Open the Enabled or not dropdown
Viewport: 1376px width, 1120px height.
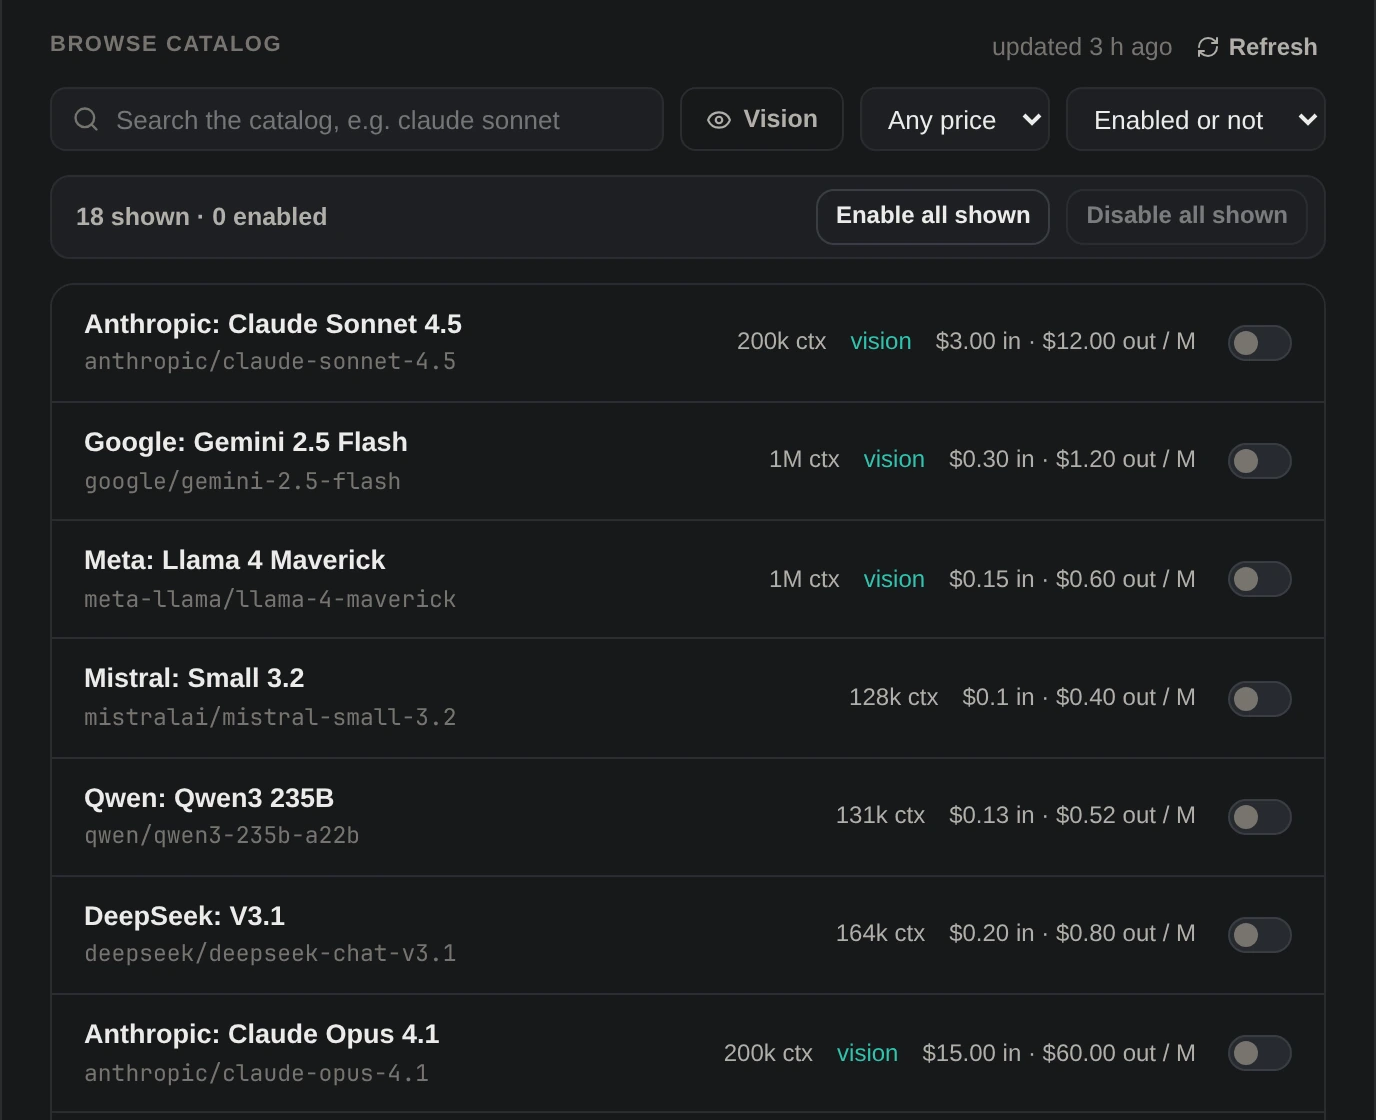tap(1196, 120)
